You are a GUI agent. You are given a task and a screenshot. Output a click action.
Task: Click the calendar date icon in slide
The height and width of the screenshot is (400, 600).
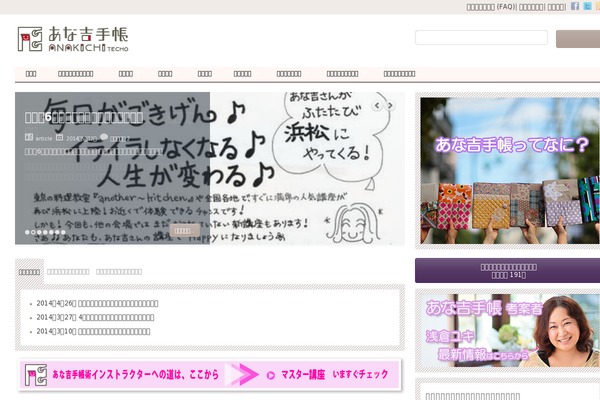tap(59, 137)
